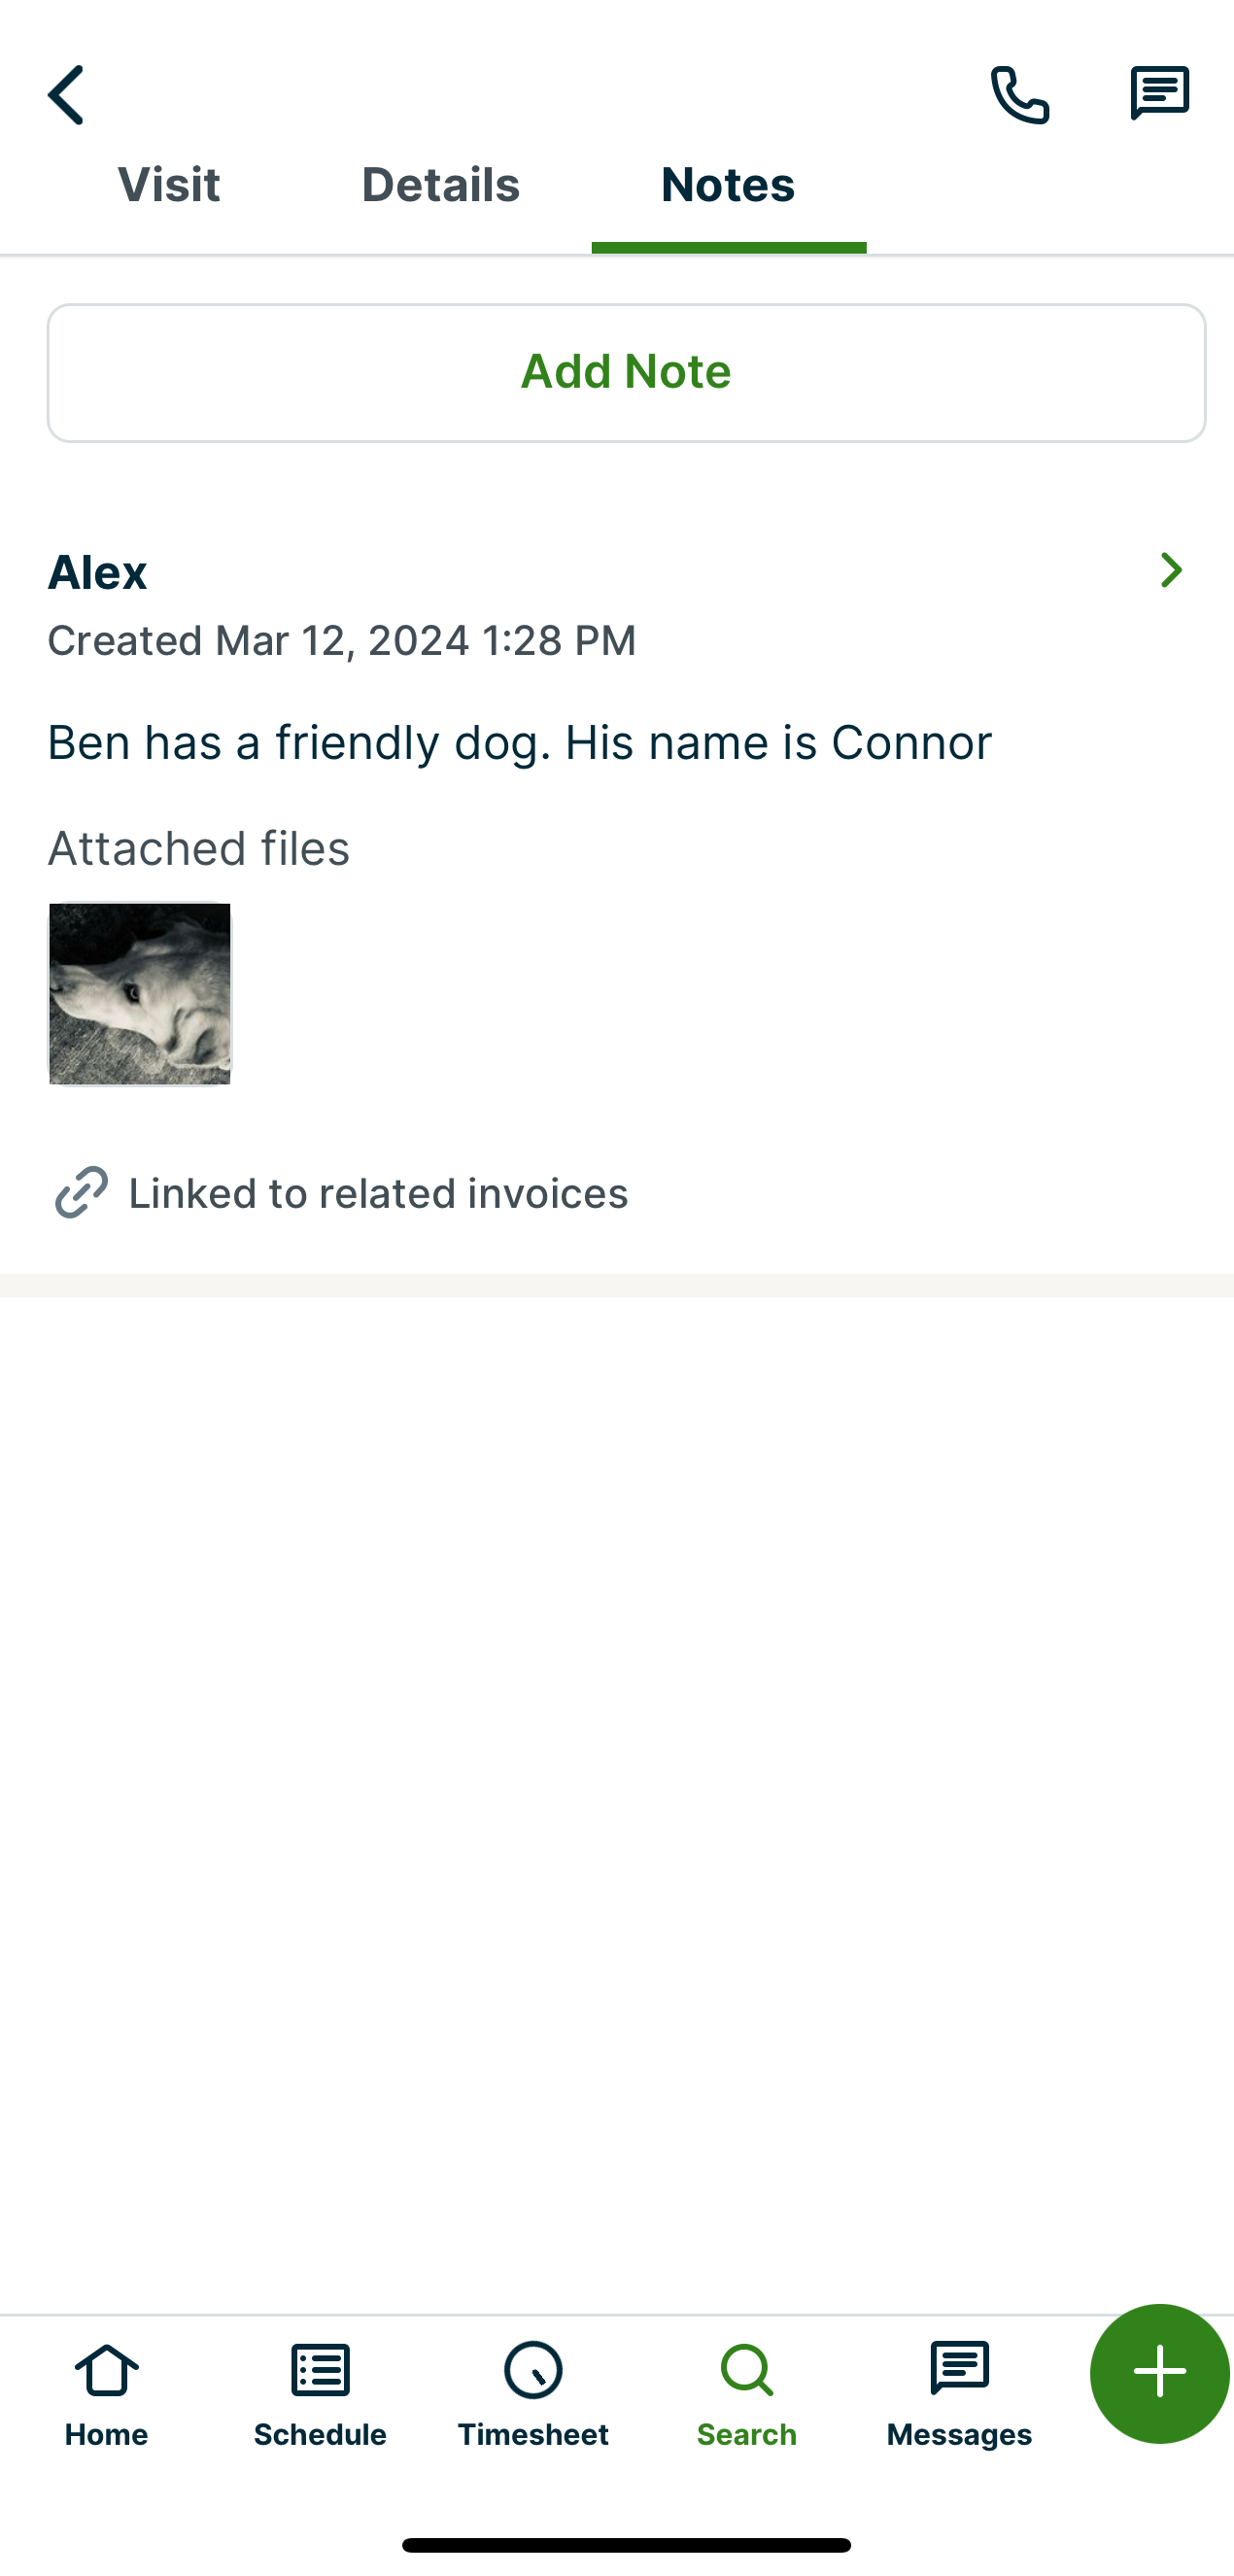Open the text message icon at top
Image resolution: width=1234 pixels, height=2576 pixels.
pos(1159,93)
